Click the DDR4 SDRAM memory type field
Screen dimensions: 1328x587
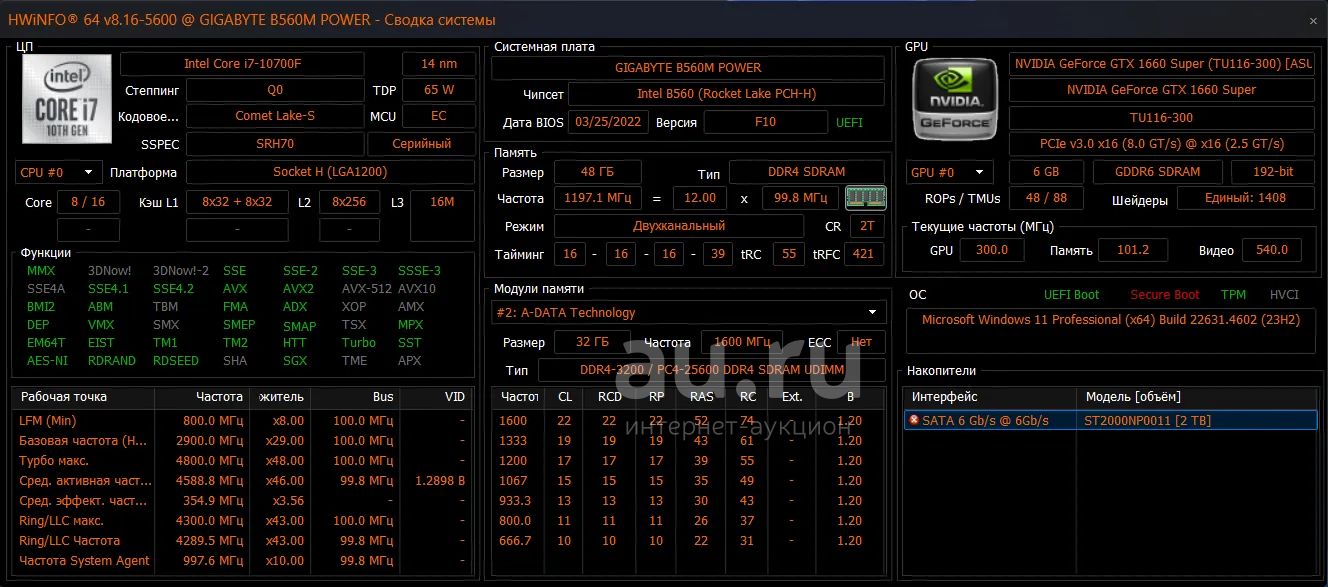coord(807,172)
